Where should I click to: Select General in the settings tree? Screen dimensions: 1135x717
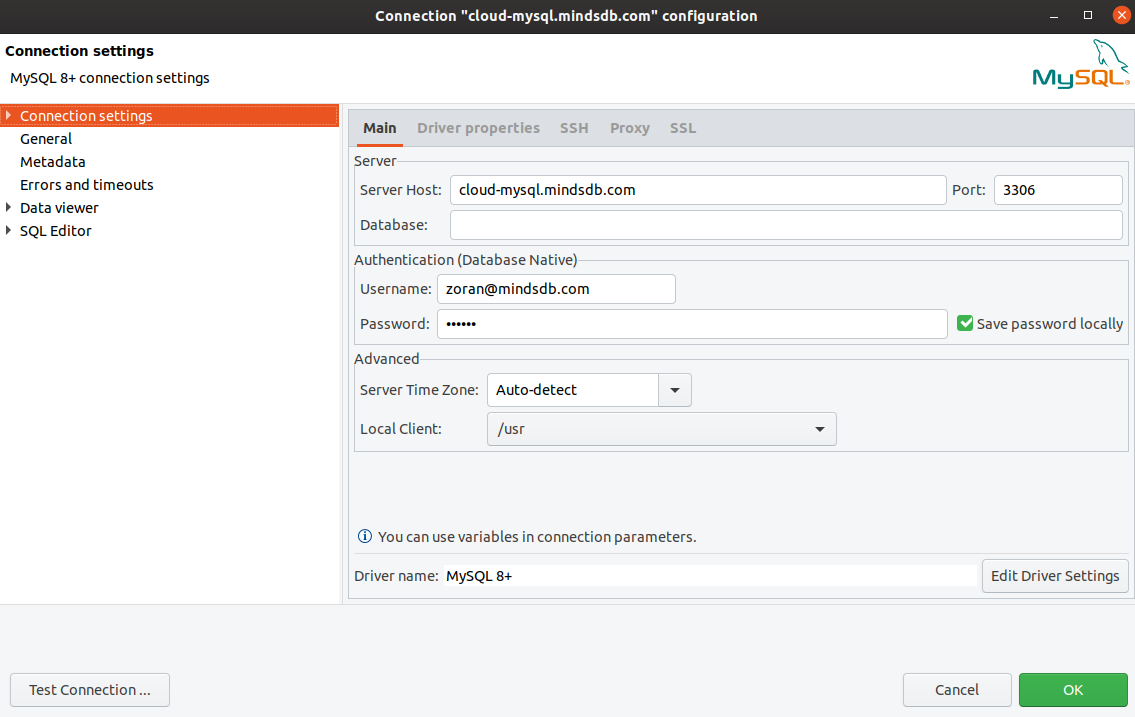point(46,138)
